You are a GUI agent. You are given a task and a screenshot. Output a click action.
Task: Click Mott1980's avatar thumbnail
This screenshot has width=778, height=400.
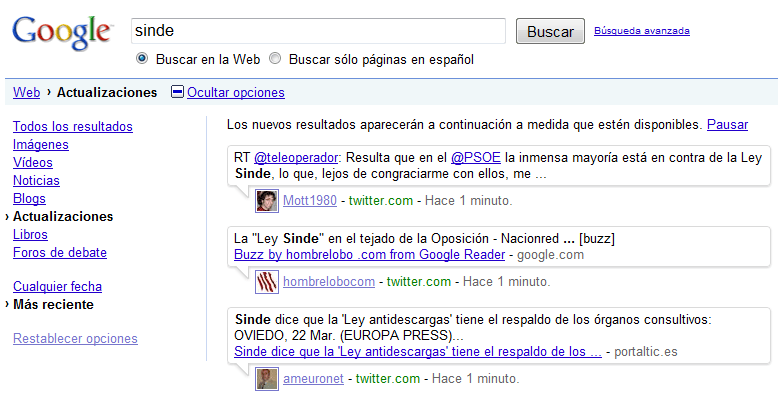(267, 201)
